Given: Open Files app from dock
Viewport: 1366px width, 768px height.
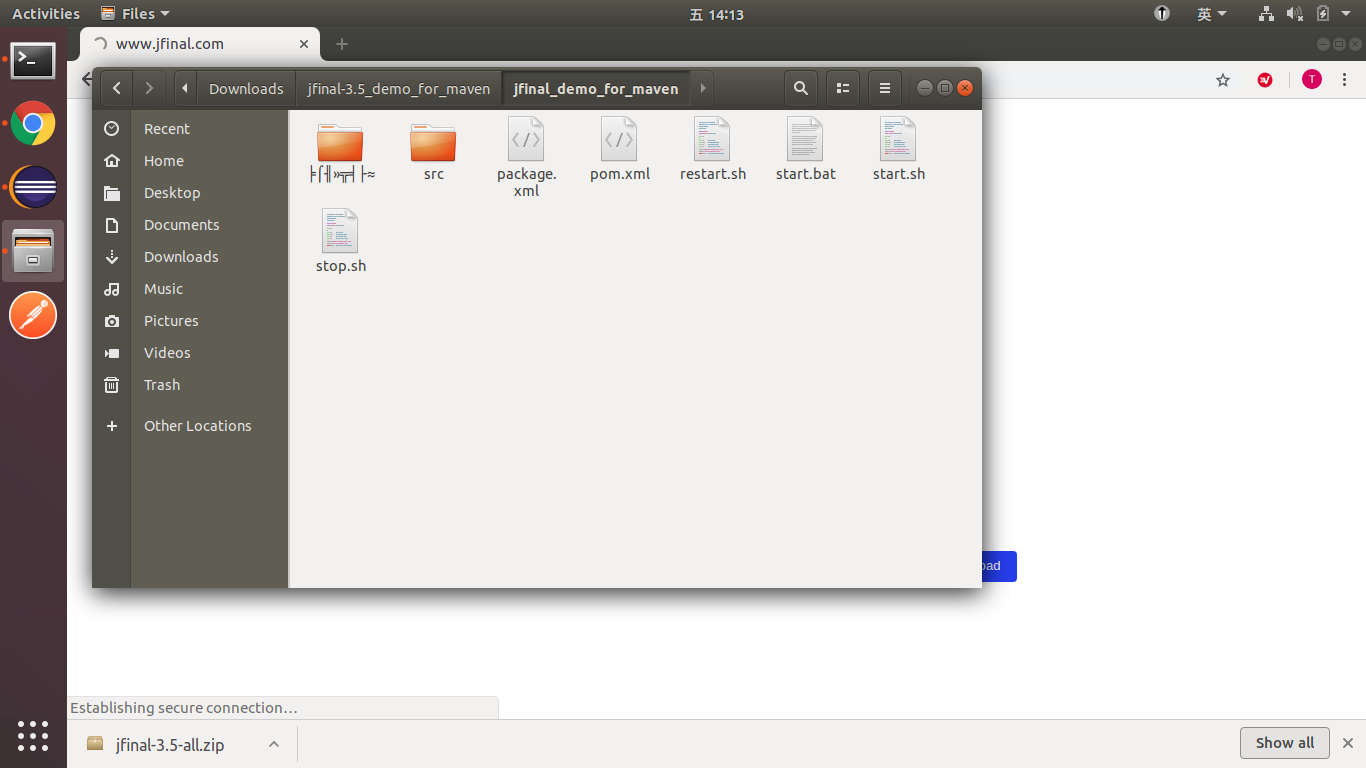Looking at the screenshot, I should pyautogui.click(x=33, y=251).
